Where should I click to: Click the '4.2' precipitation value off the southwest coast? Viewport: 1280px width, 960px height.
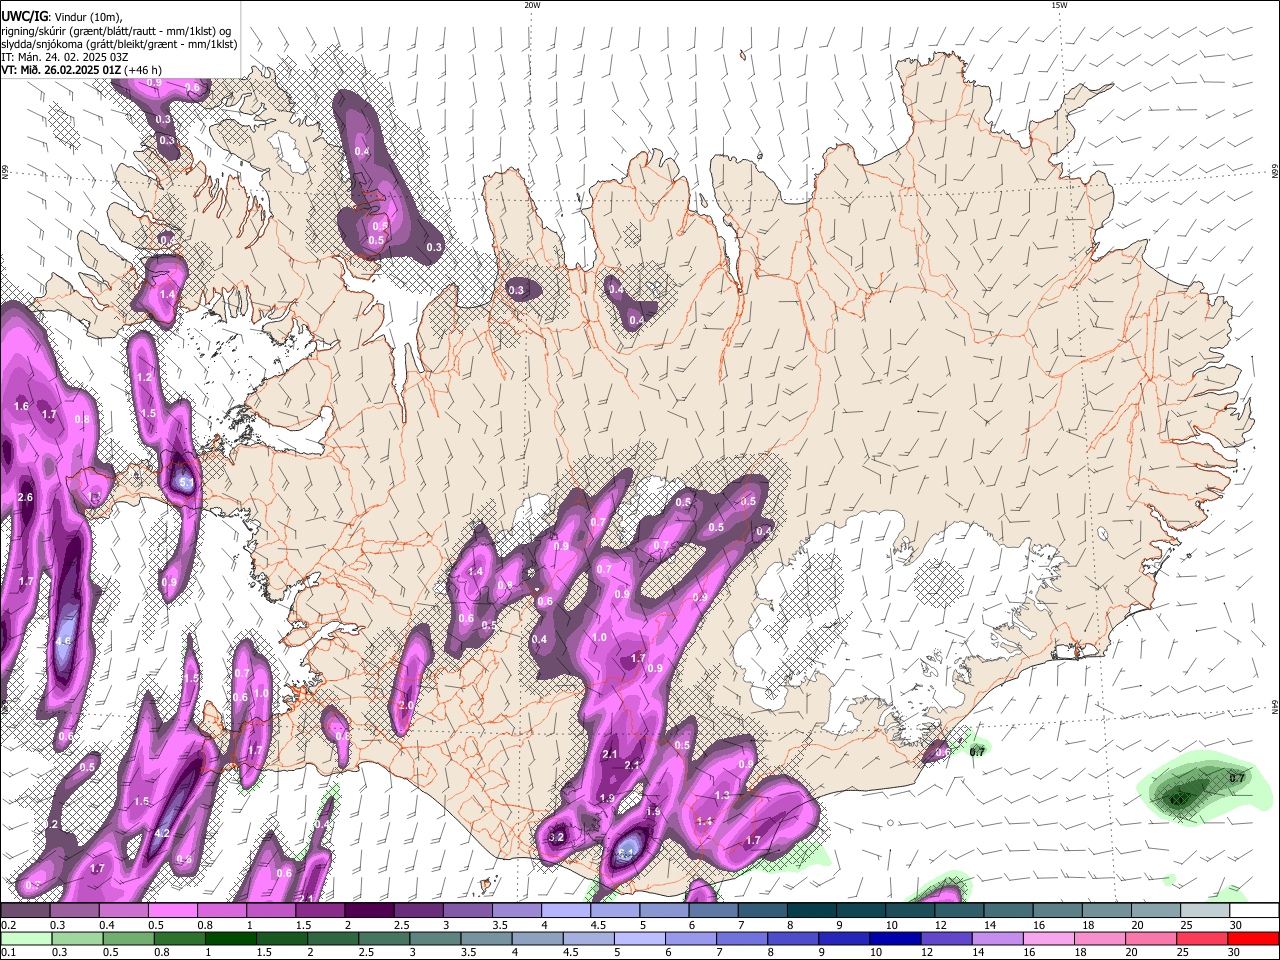tap(162, 832)
